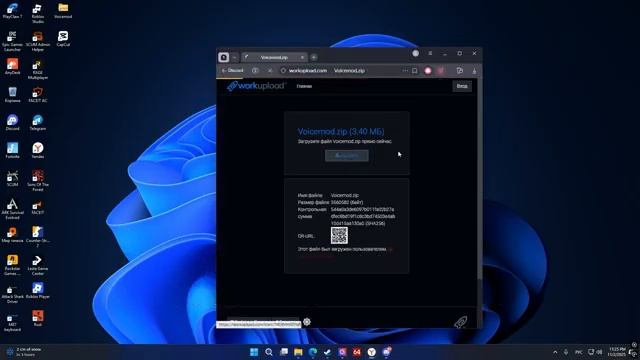Image resolution: width=640 pixels, height=360 pixels.
Task: Launch the SCUM game shortcut
Action: [x=12, y=178]
